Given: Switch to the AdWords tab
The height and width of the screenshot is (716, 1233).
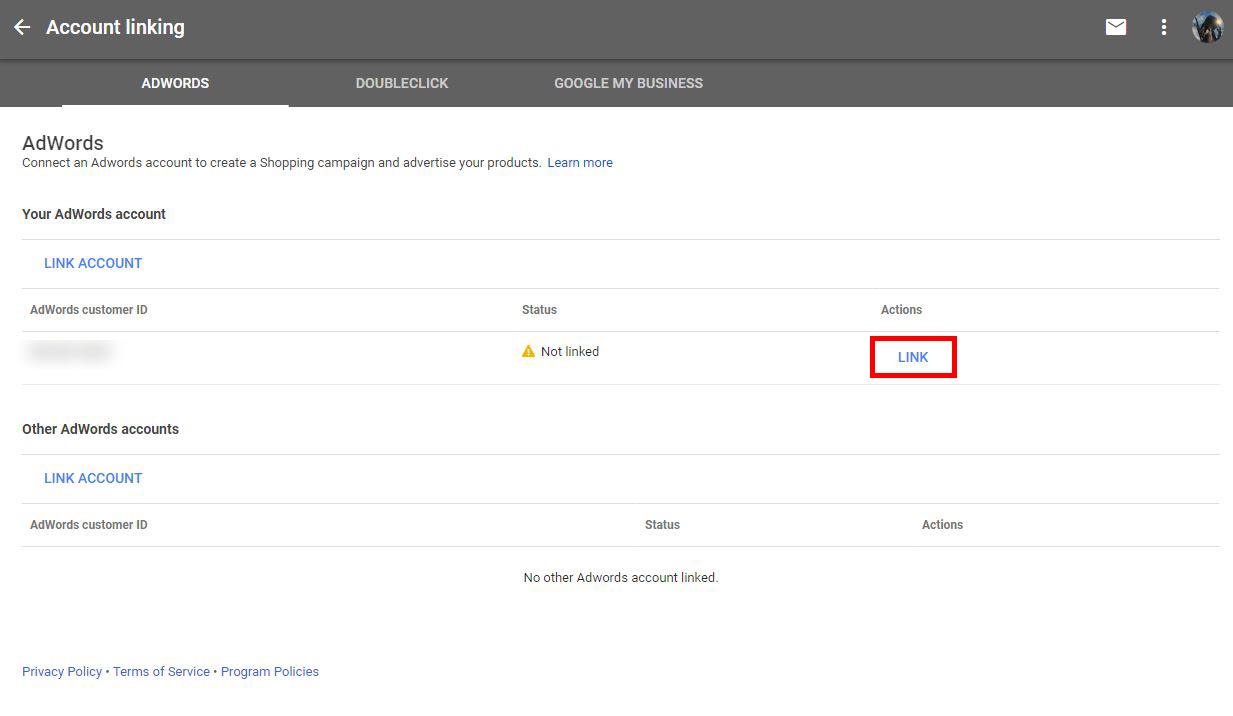Looking at the screenshot, I should (x=175, y=83).
